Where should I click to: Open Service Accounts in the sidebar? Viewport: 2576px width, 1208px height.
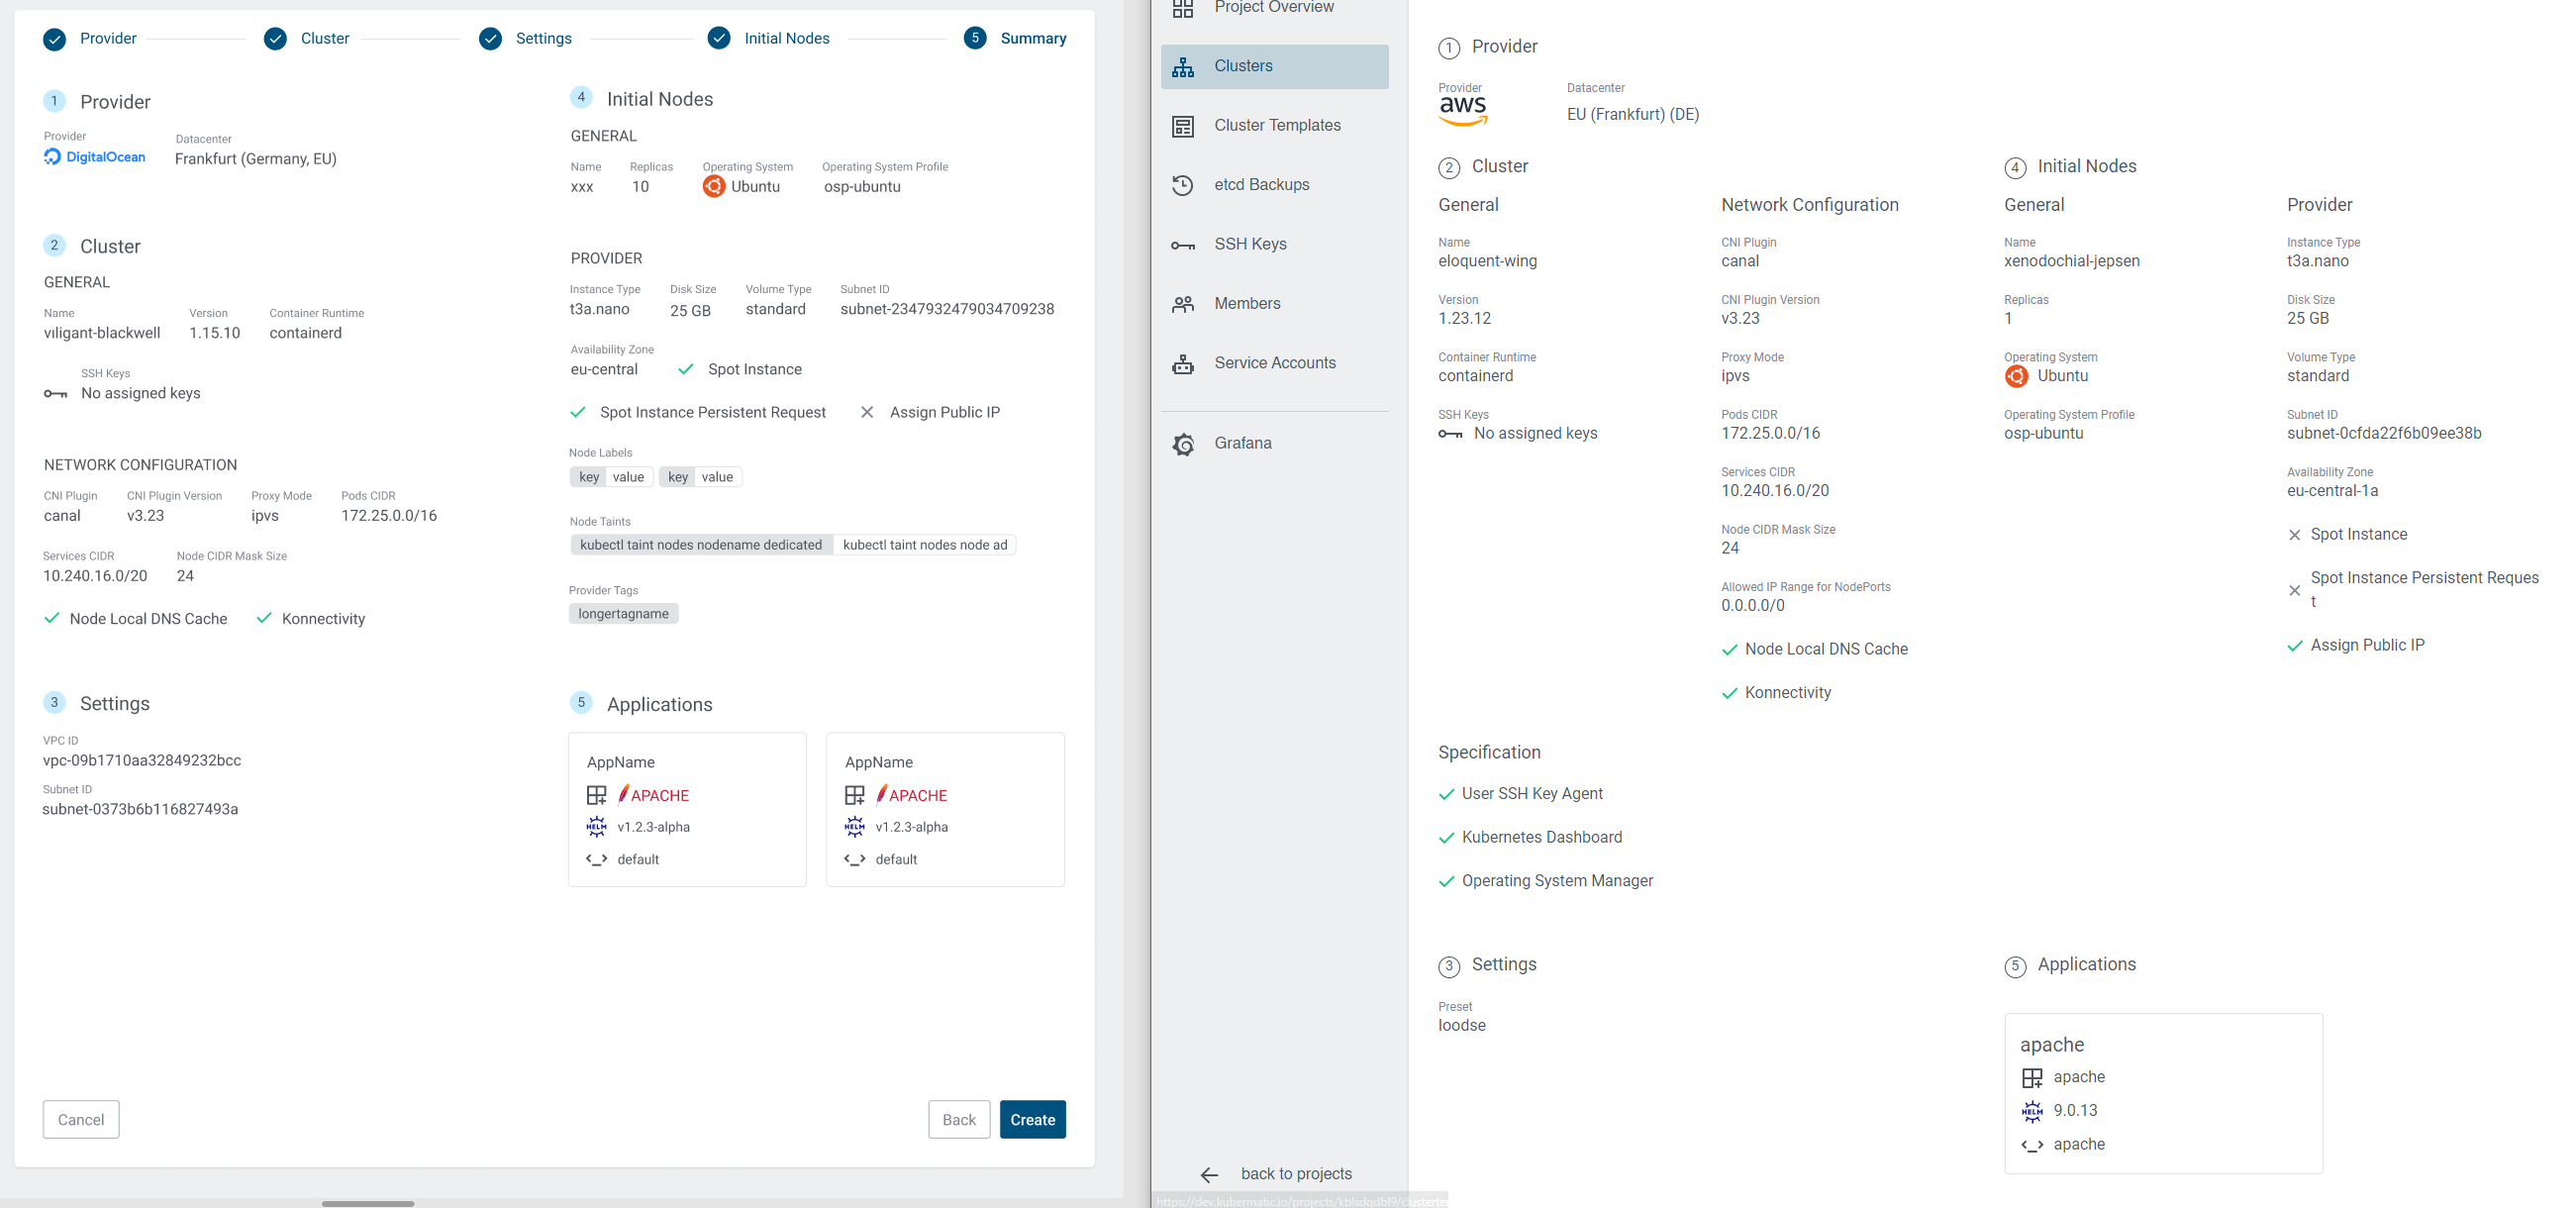(x=1274, y=363)
